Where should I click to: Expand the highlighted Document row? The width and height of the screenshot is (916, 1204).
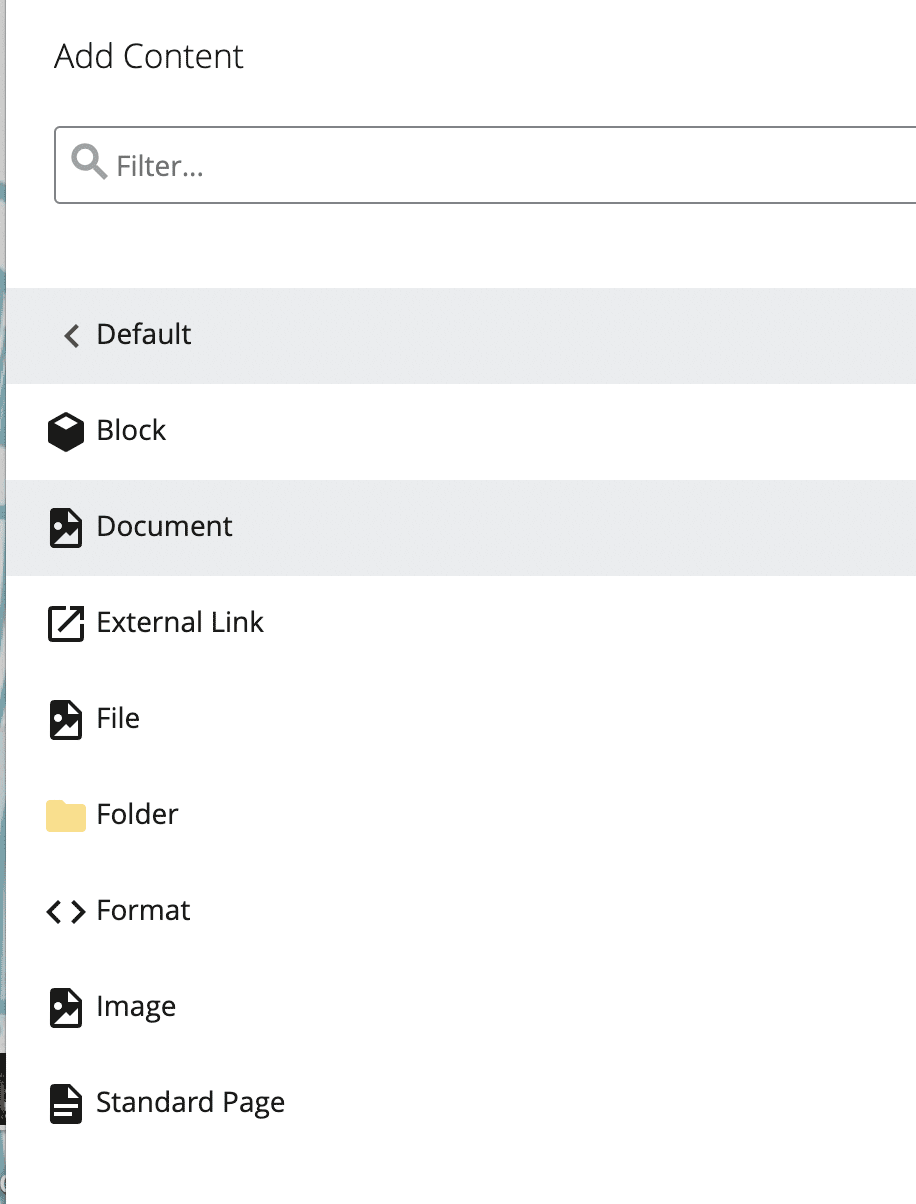pyautogui.click(x=164, y=527)
